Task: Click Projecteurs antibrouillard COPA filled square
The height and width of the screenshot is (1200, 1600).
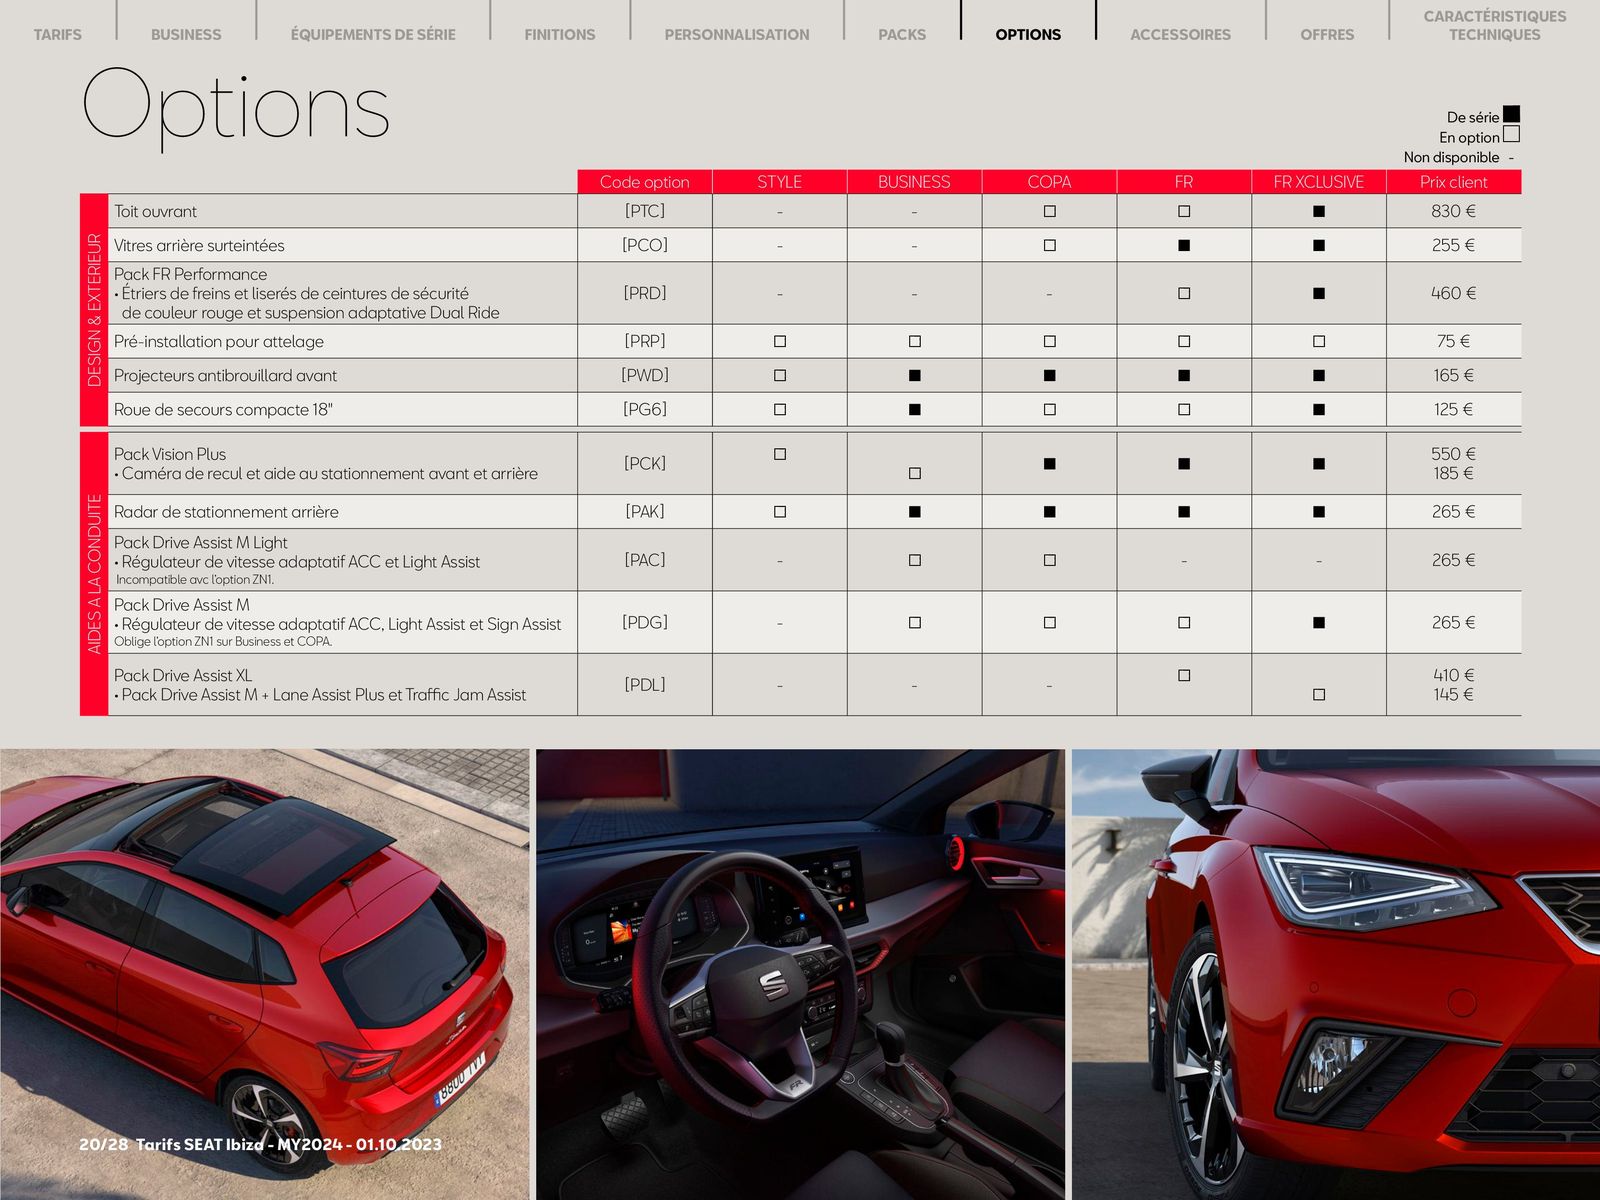Action: pos(1049,375)
